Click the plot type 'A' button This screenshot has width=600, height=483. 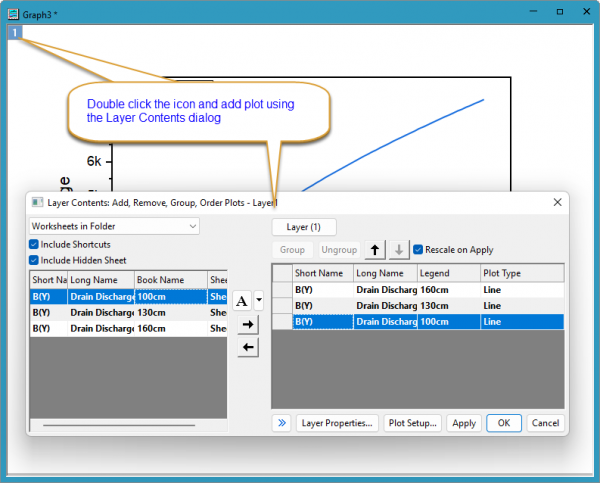coord(242,300)
